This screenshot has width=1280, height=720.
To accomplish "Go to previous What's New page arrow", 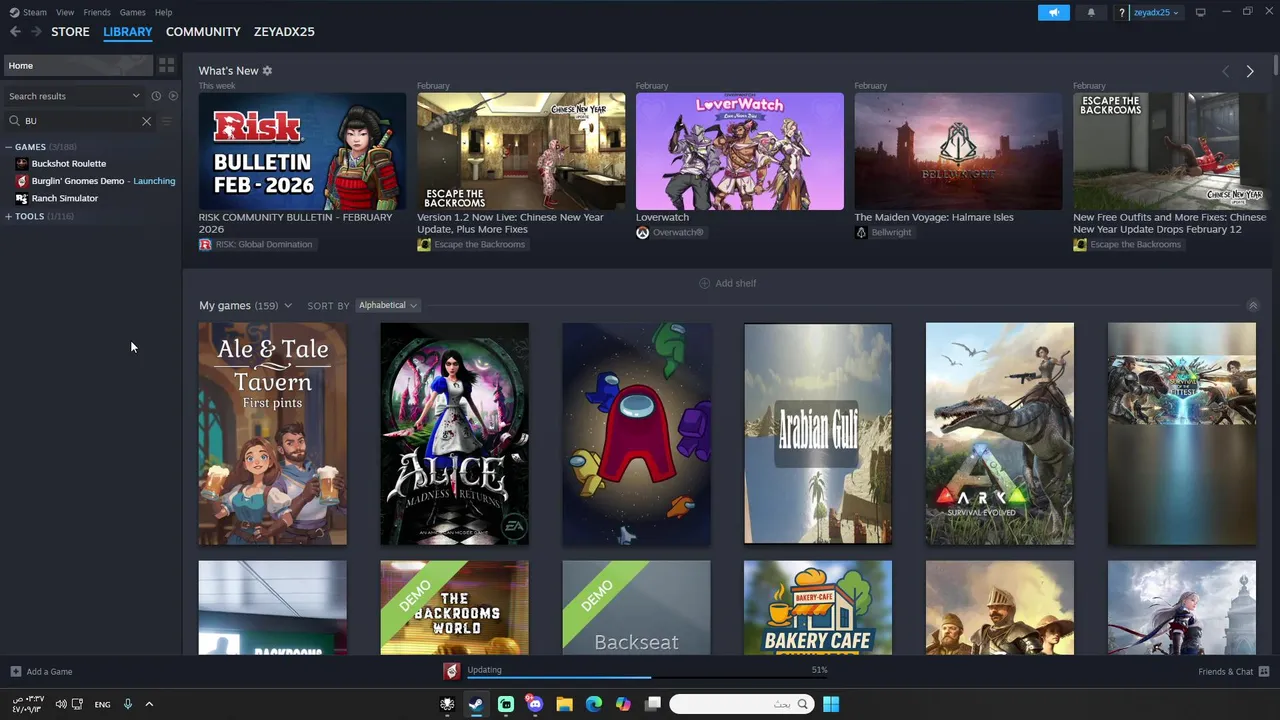I will (x=1225, y=71).
